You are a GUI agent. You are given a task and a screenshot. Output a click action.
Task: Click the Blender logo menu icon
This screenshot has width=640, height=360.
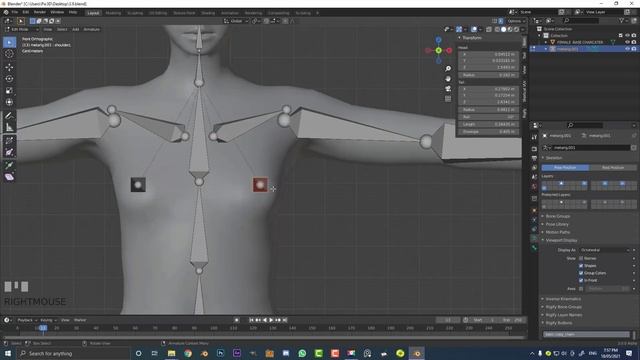coord(6,12)
